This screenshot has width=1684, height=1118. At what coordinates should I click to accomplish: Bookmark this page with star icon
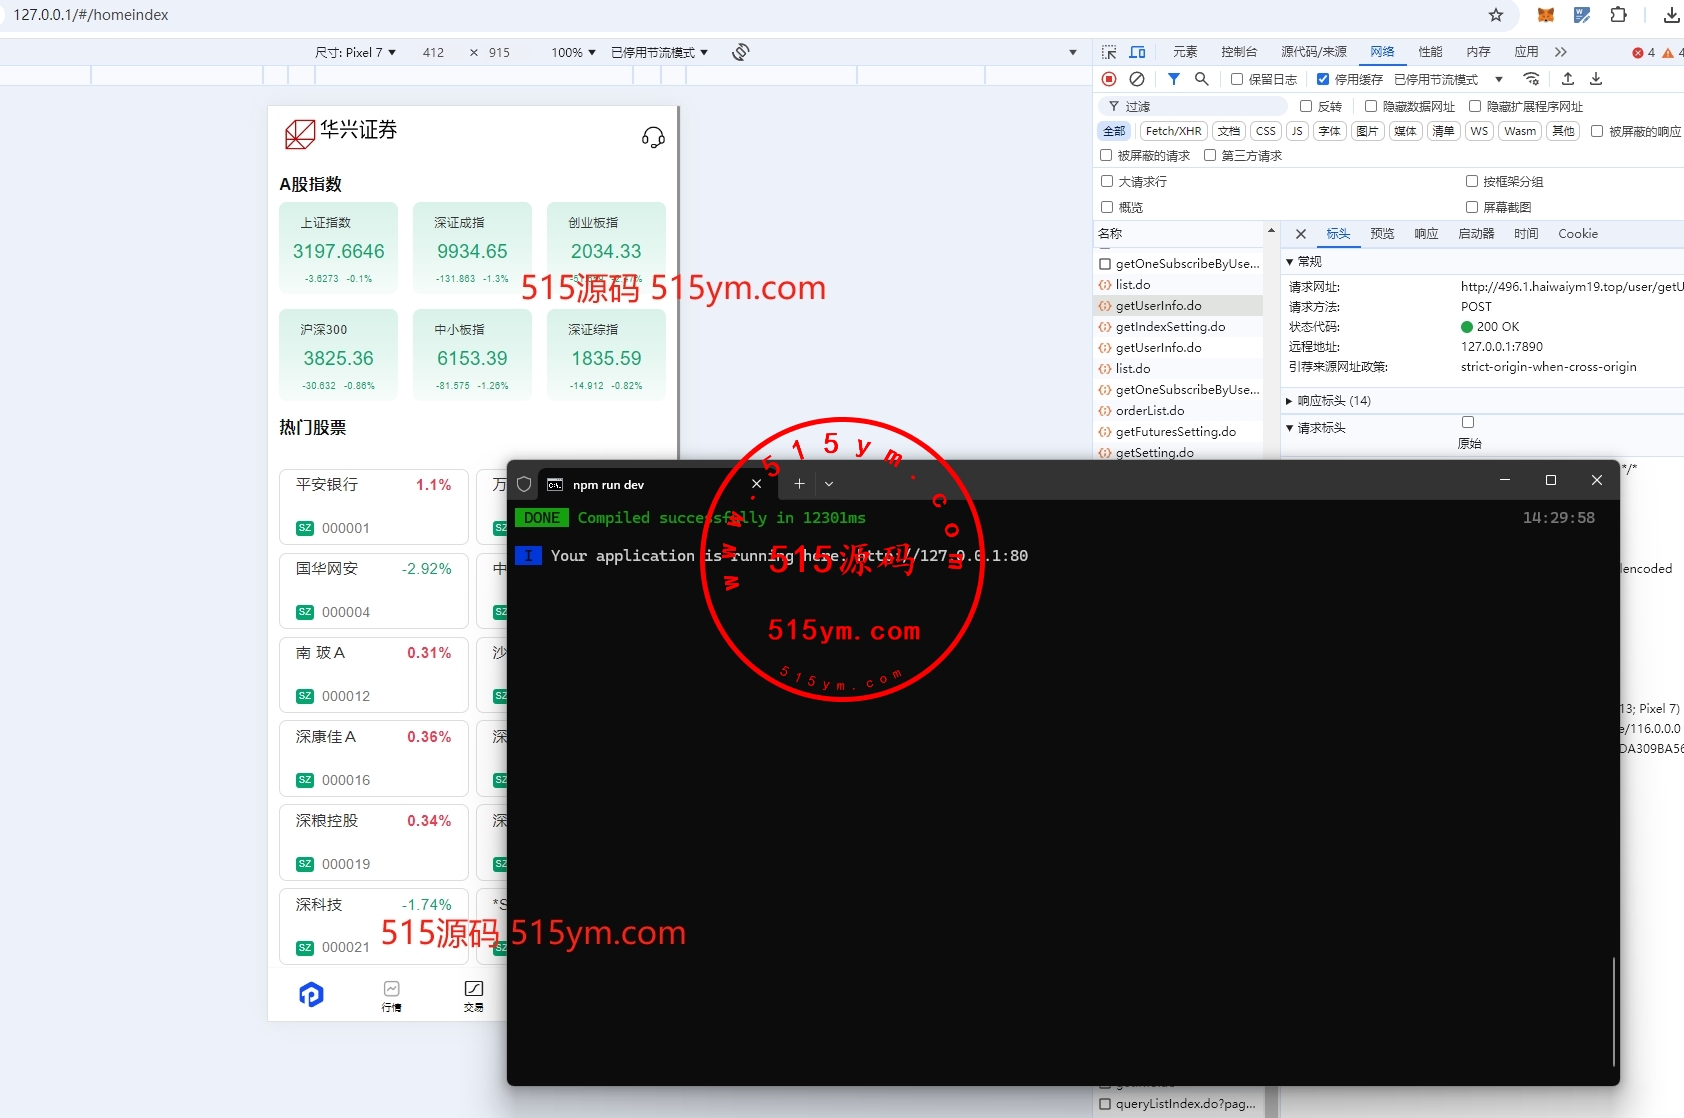(1496, 15)
